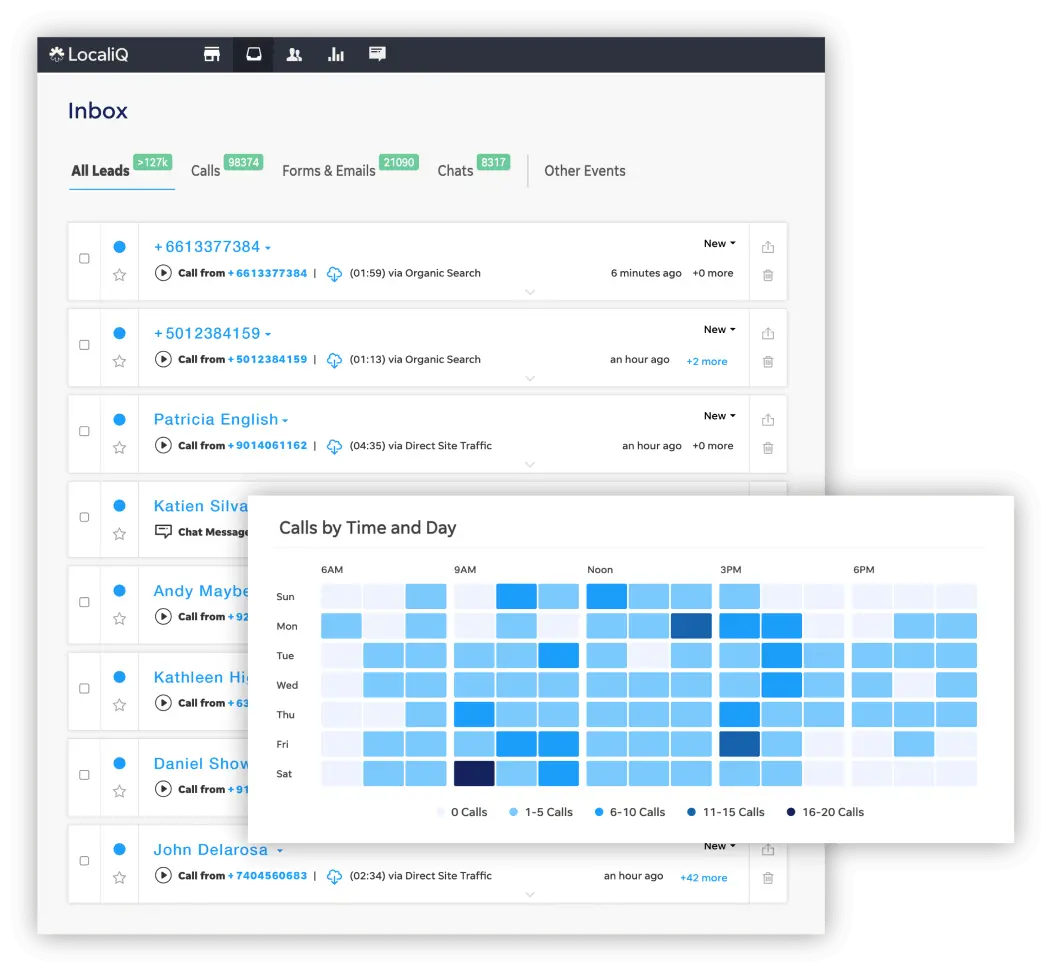This screenshot has height=974, width=1053.
Task: Star the Patricia English lead
Action: [120, 447]
